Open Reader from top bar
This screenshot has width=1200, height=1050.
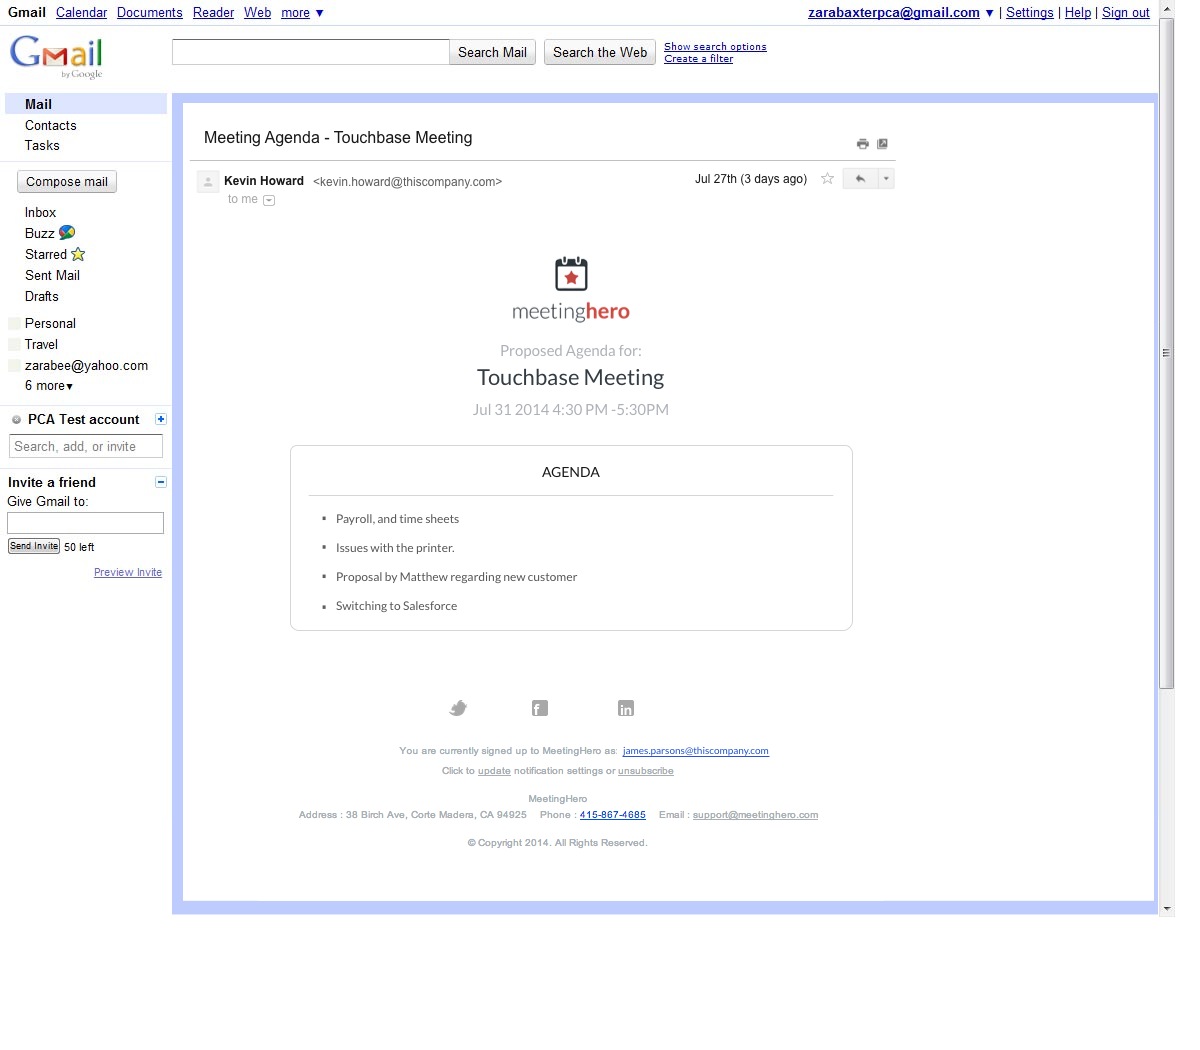213,13
